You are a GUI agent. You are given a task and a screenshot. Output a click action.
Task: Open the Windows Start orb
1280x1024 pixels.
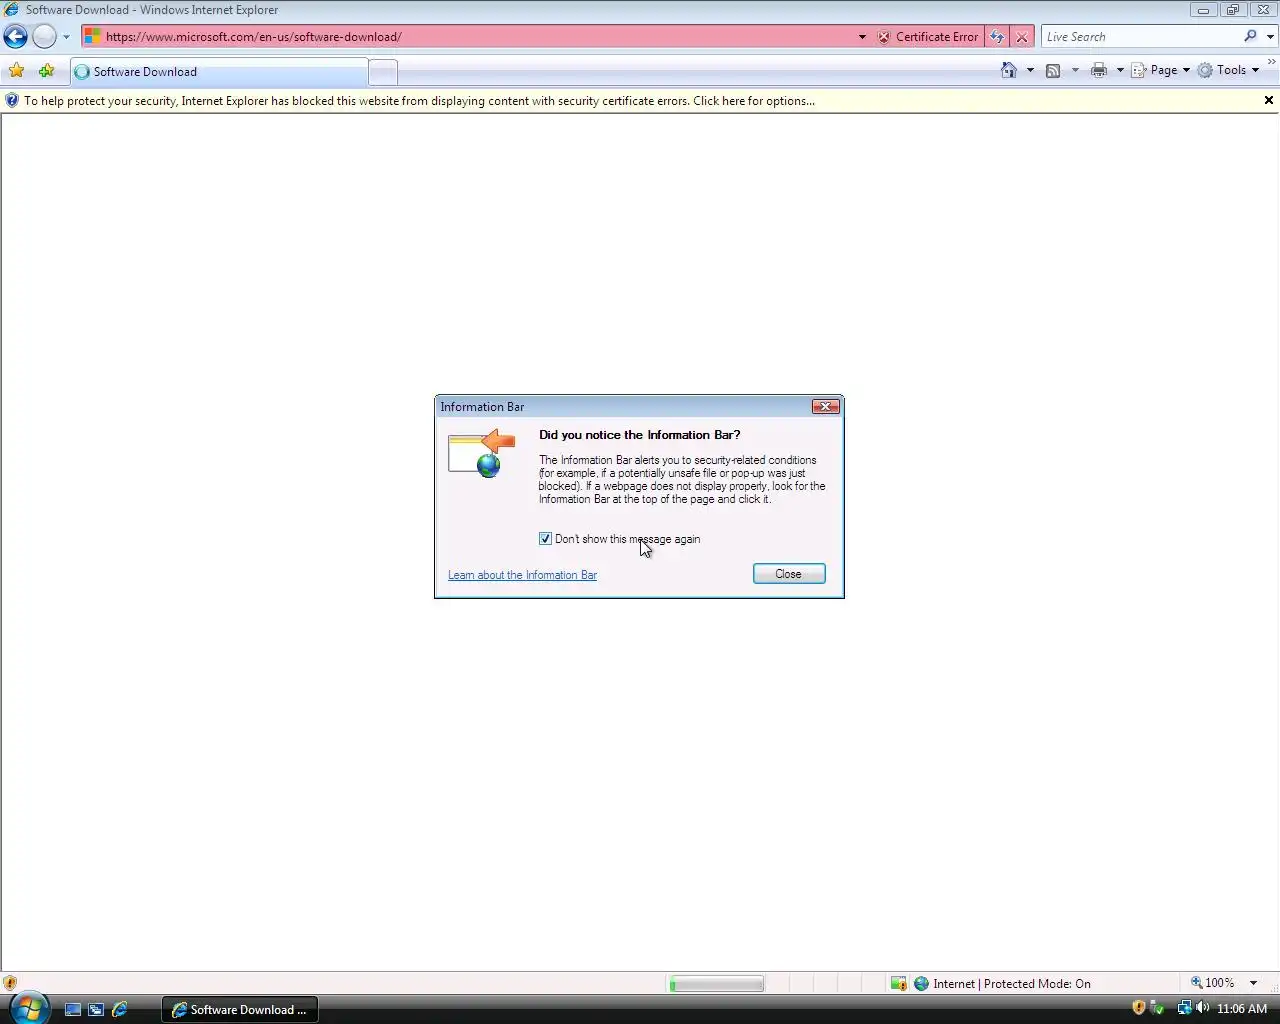tap(29, 1007)
